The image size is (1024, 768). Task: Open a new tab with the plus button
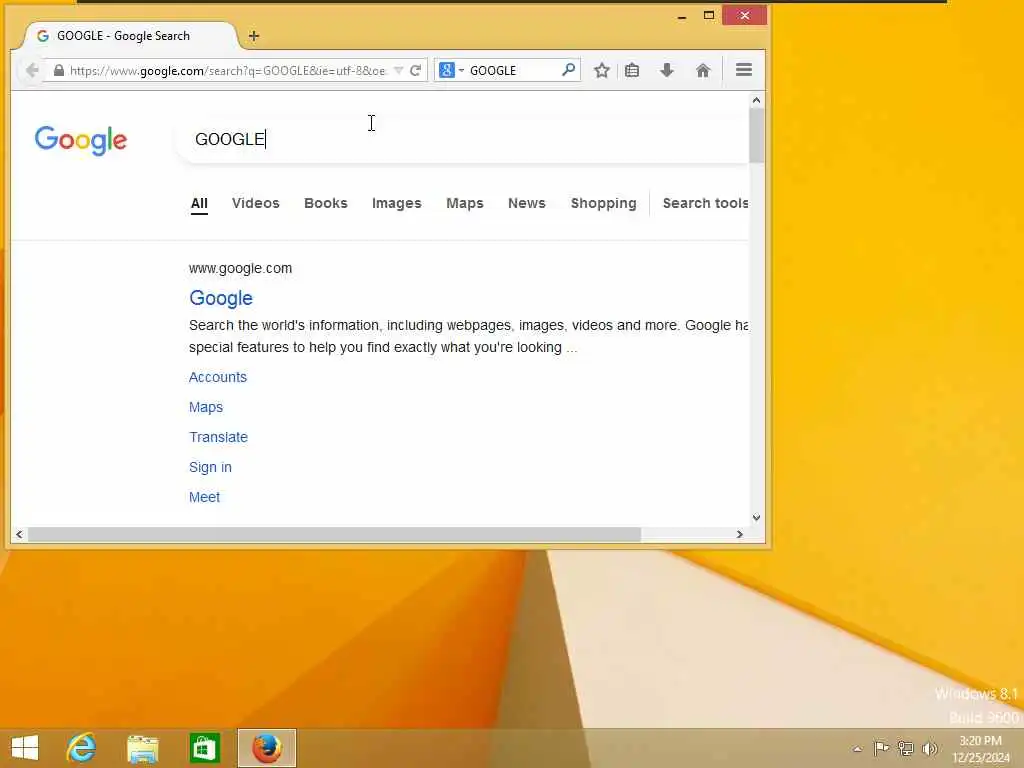[x=254, y=37]
